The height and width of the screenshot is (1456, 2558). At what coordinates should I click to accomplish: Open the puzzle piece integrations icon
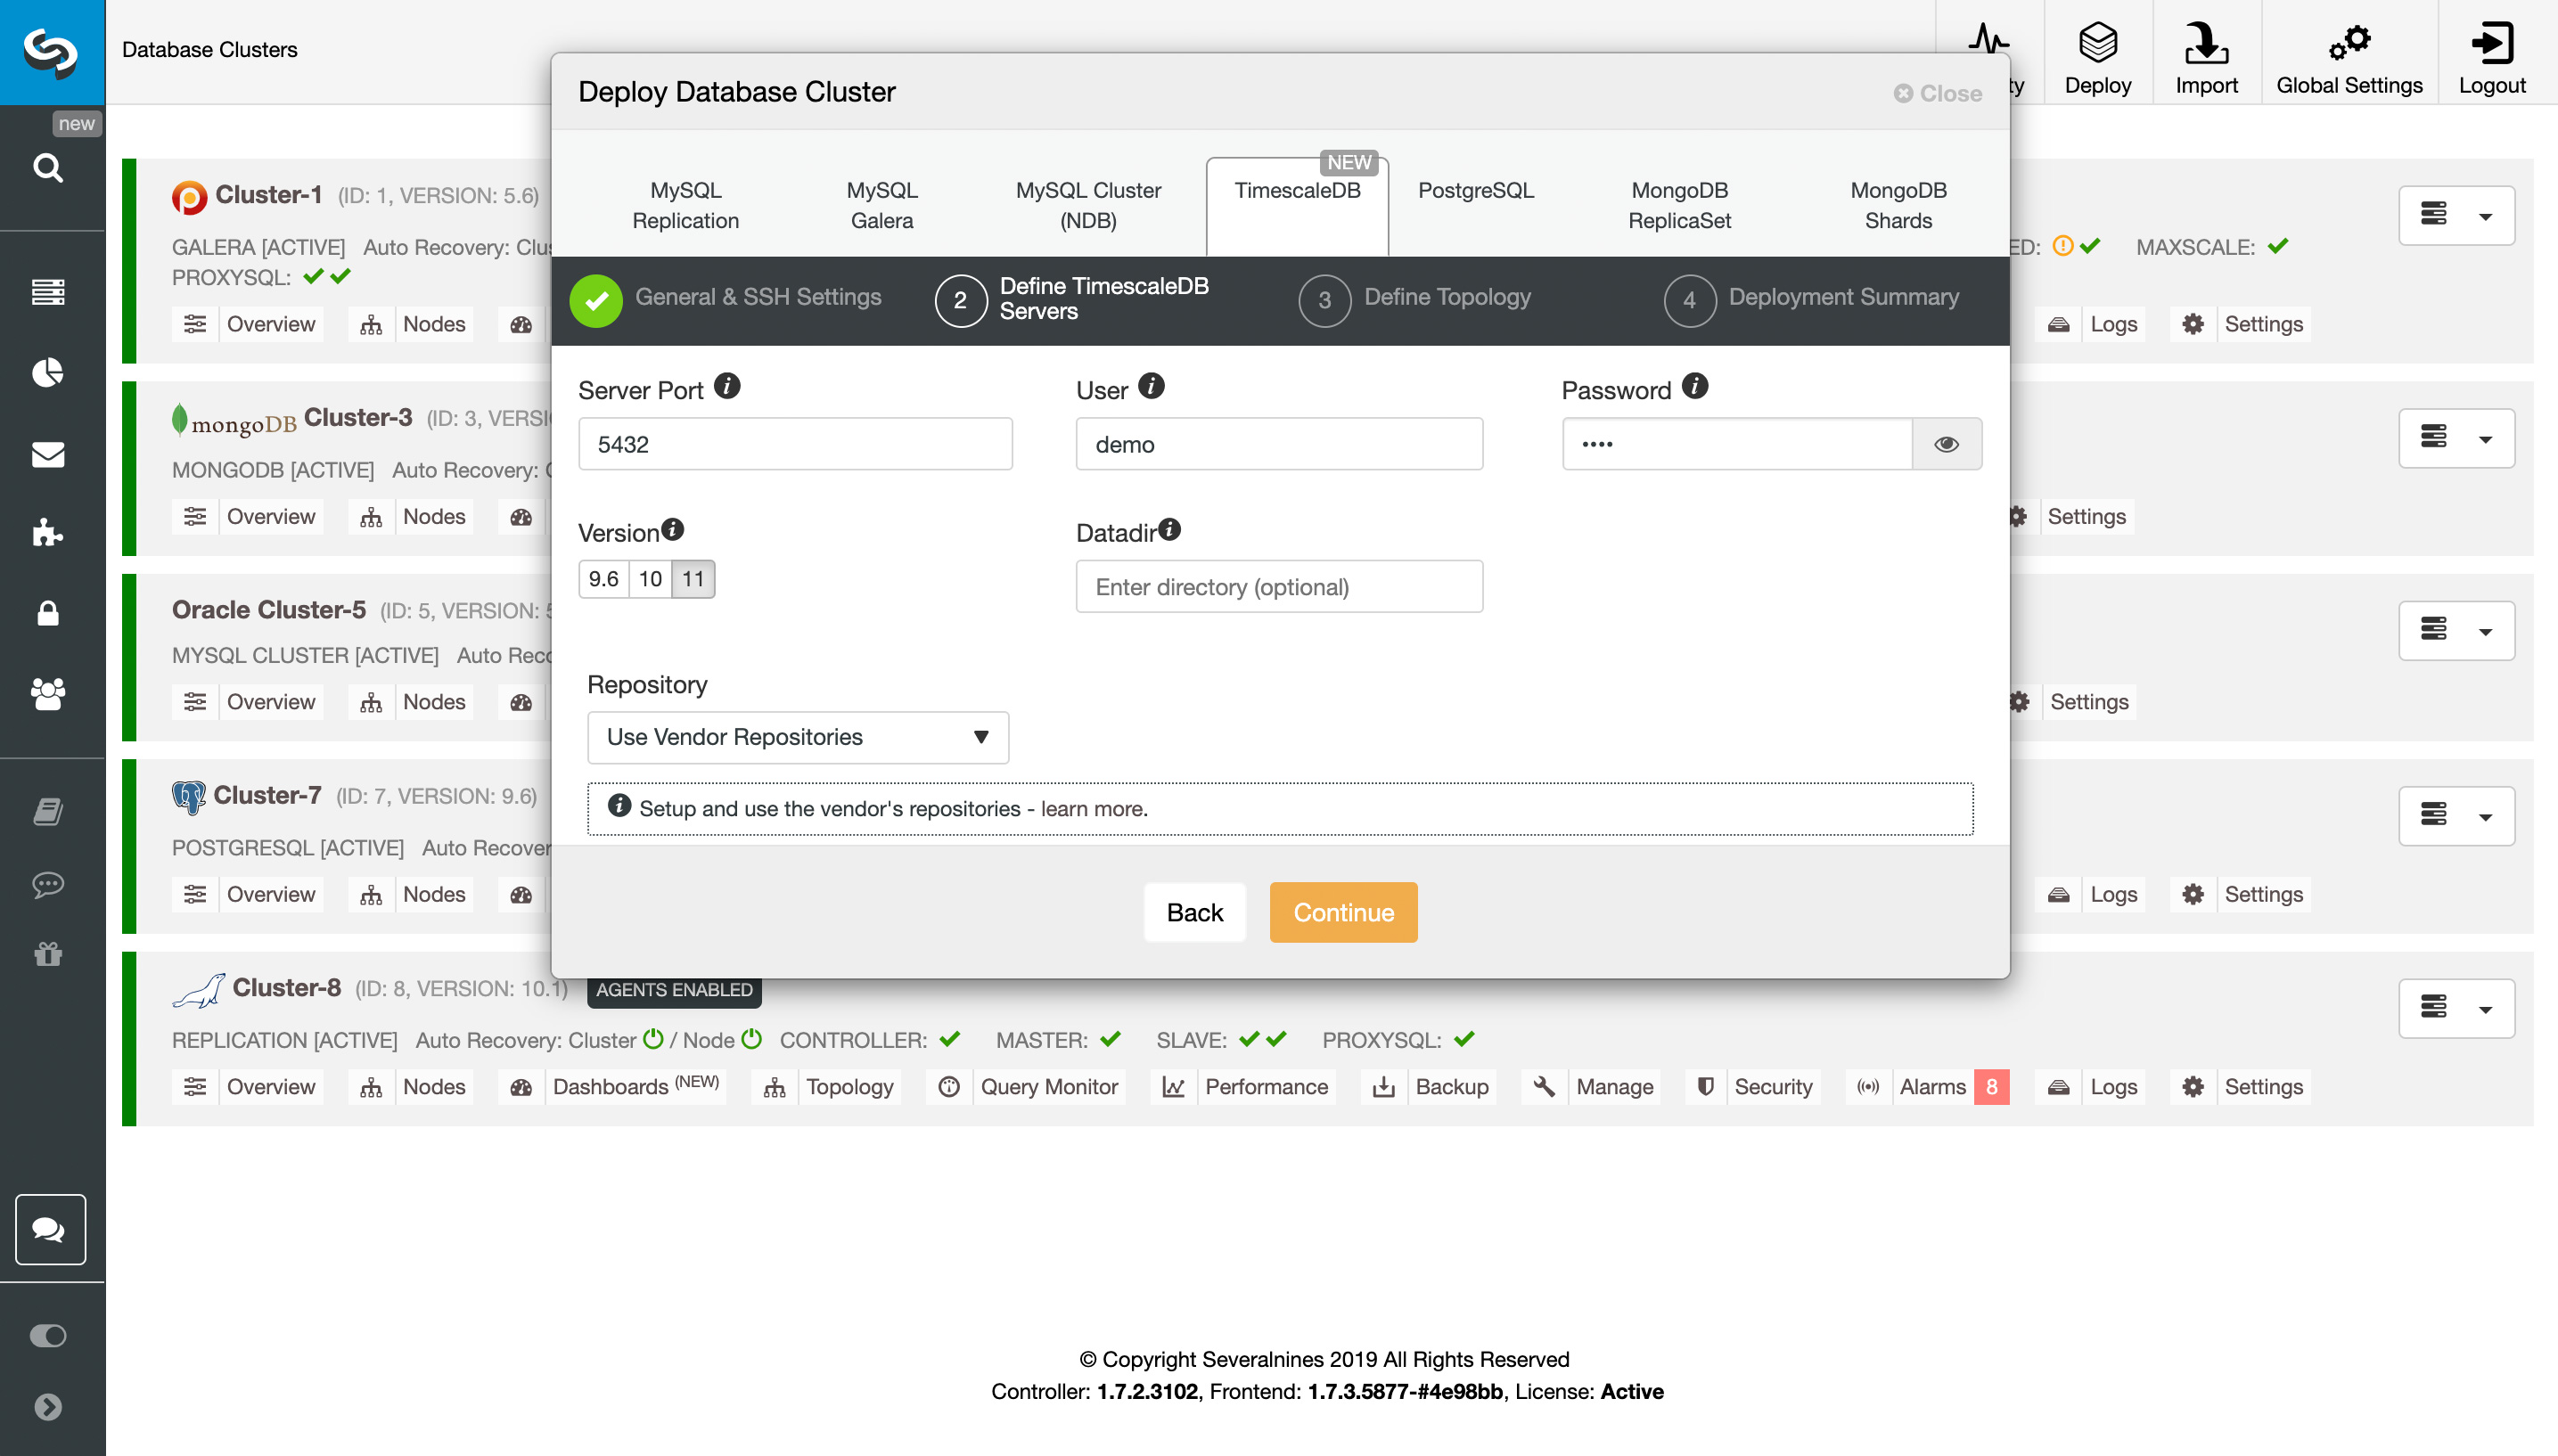pos(48,532)
